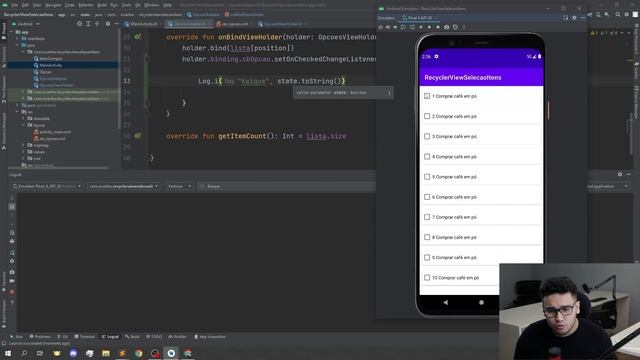Image resolution: width=640 pixels, height=360 pixels.
Task: Open the Help menu
Action: (167, 5)
